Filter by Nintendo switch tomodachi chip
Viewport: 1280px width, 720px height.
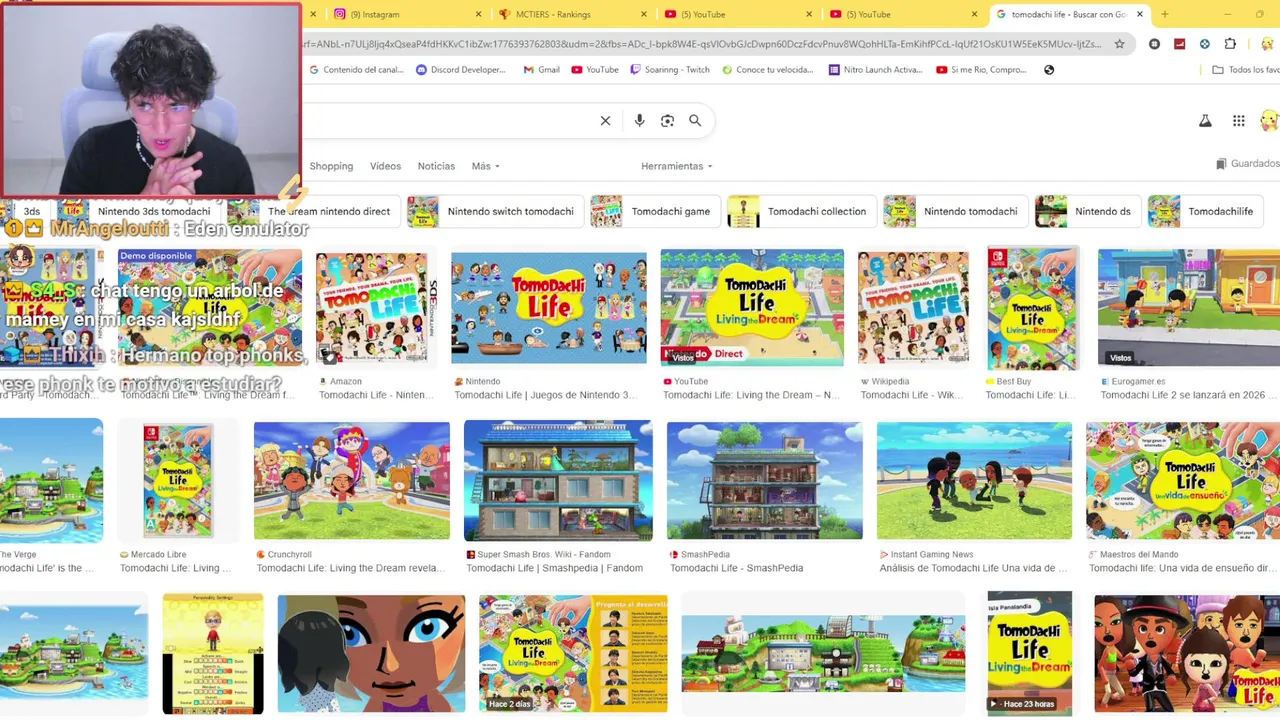[494, 211]
